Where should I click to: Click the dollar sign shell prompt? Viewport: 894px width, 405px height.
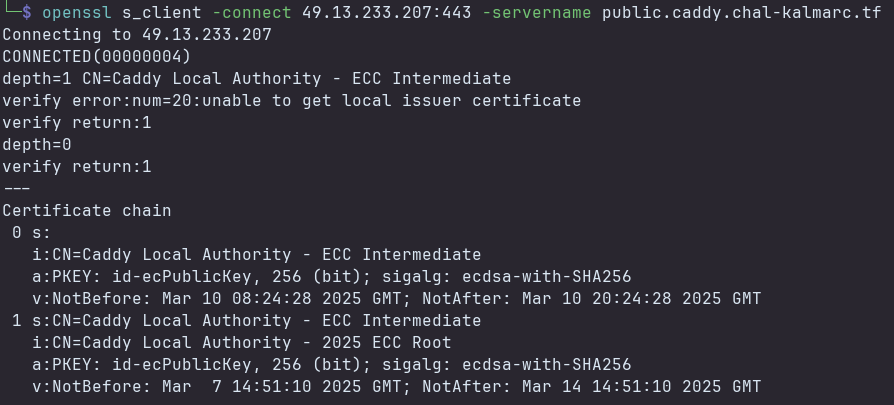pyautogui.click(x=27, y=12)
